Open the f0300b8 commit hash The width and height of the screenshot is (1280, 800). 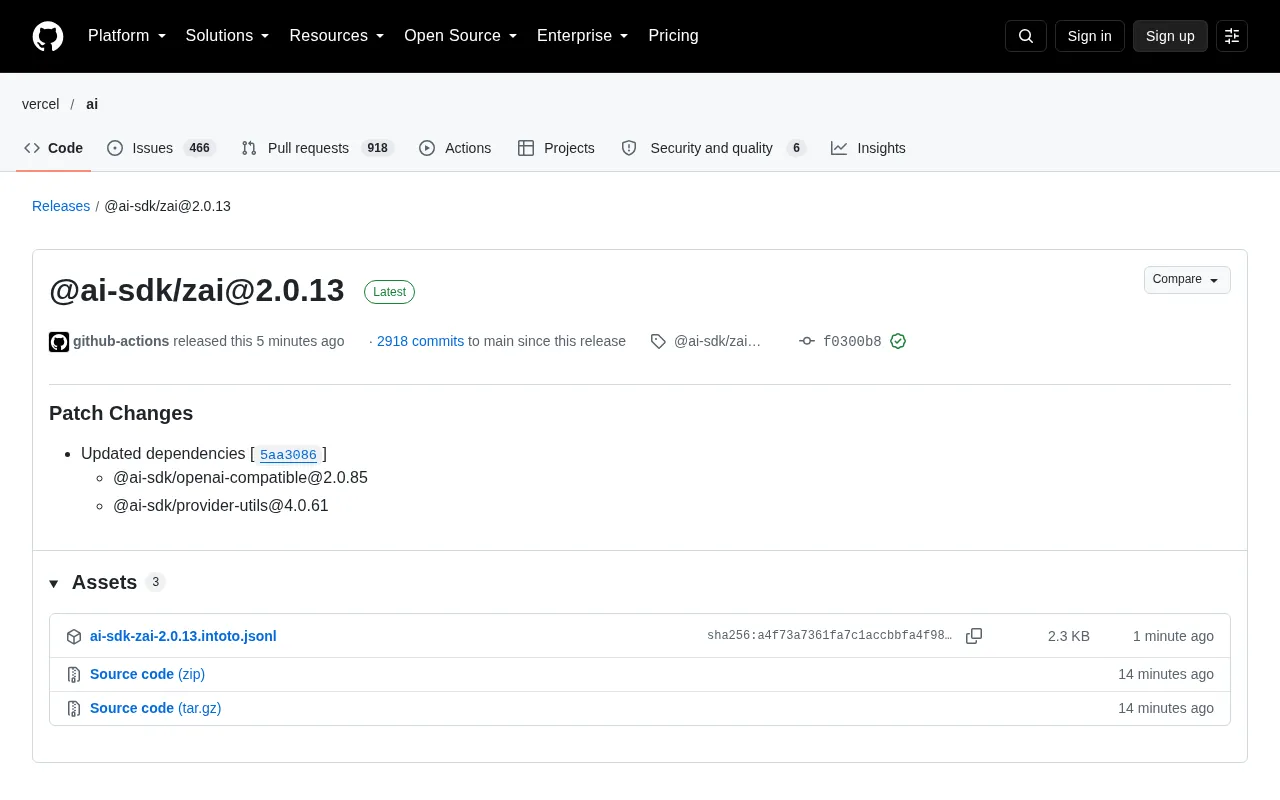click(x=852, y=341)
